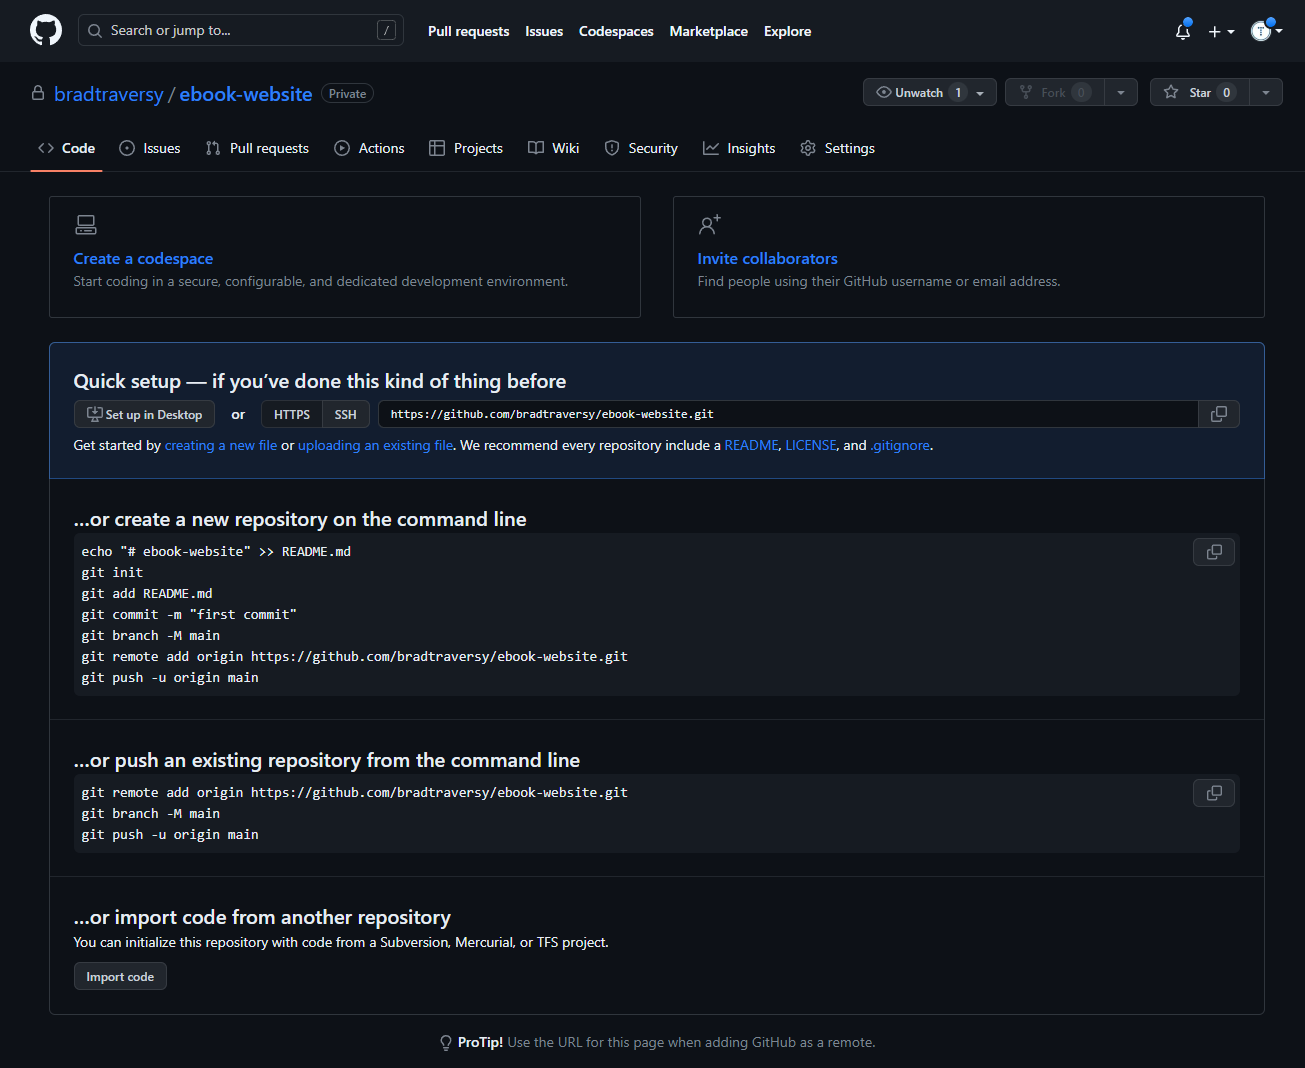
Task: Select SSH clone URL option
Action: click(x=346, y=414)
